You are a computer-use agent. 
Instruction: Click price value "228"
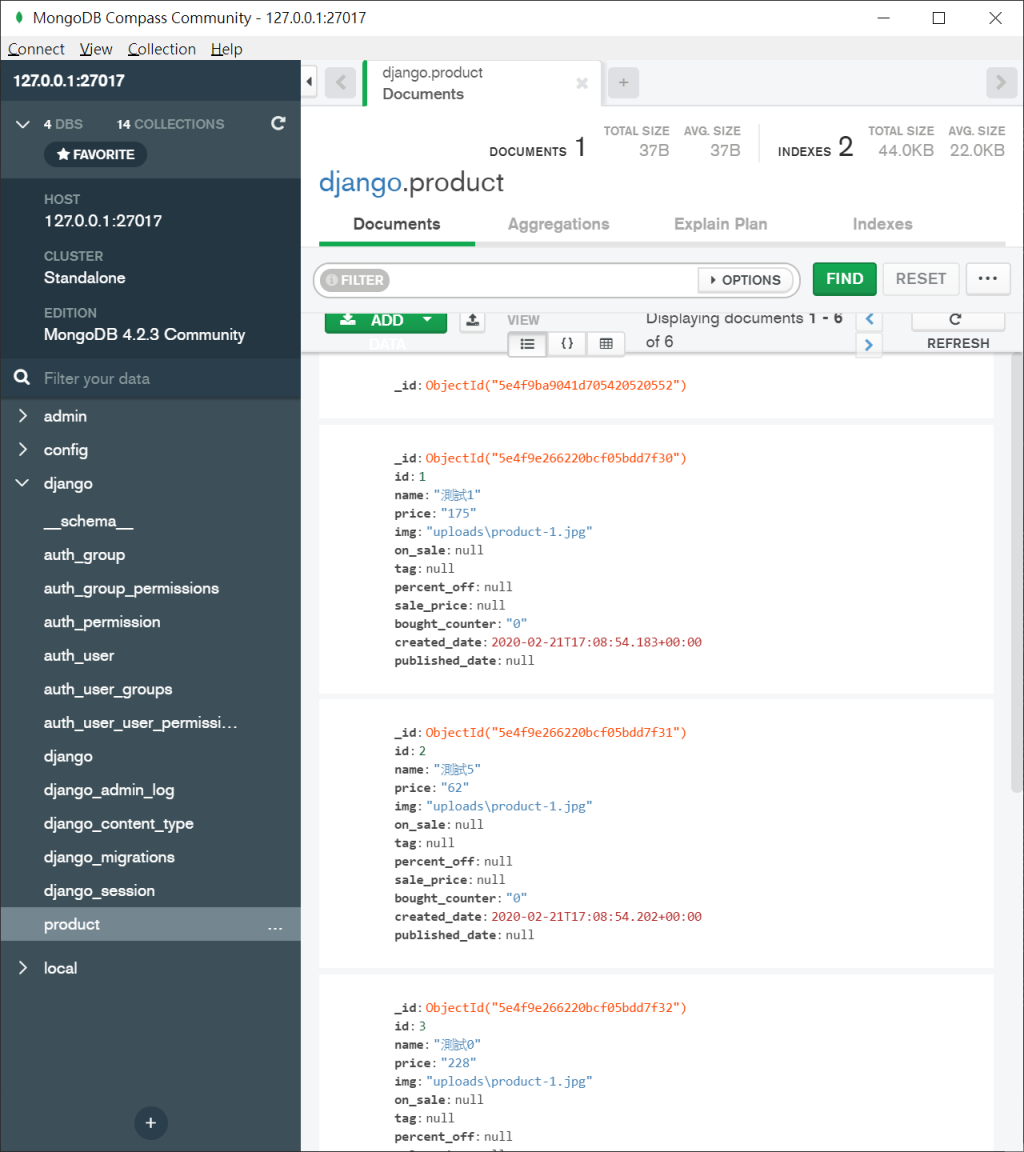(458, 1063)
